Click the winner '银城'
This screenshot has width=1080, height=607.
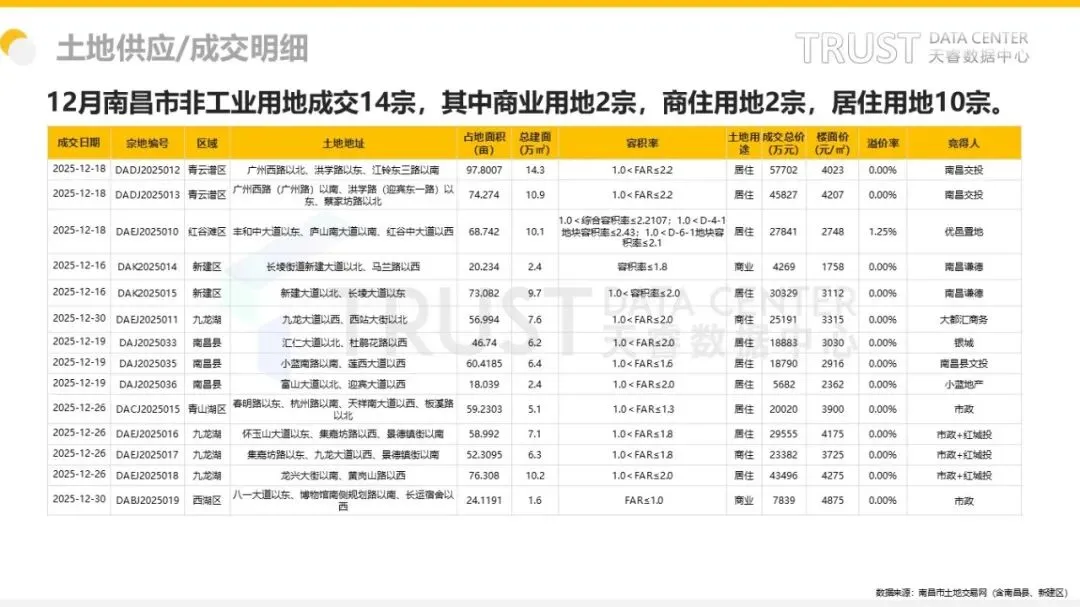click(964, 342)
